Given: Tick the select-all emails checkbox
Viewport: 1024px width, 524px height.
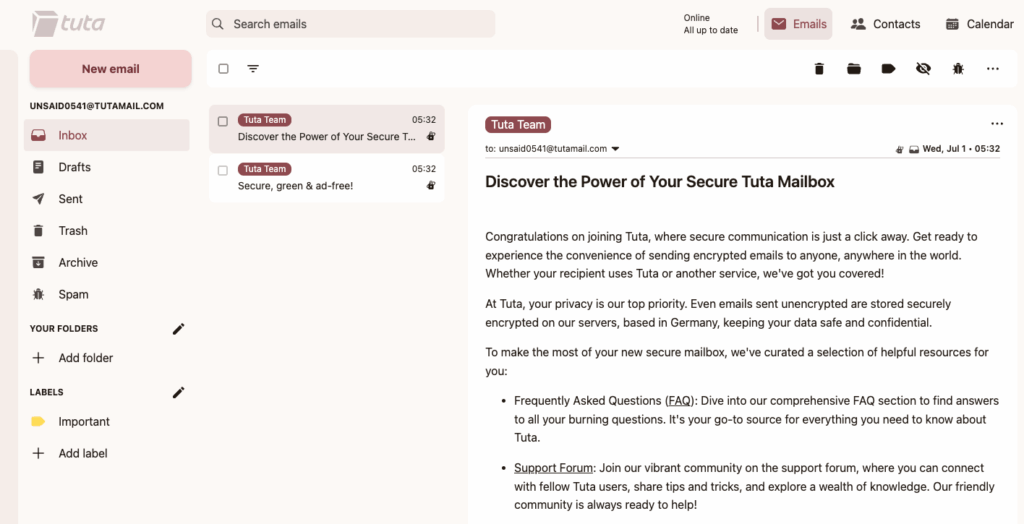Looking at the screenshot, I should pos(223,69).
